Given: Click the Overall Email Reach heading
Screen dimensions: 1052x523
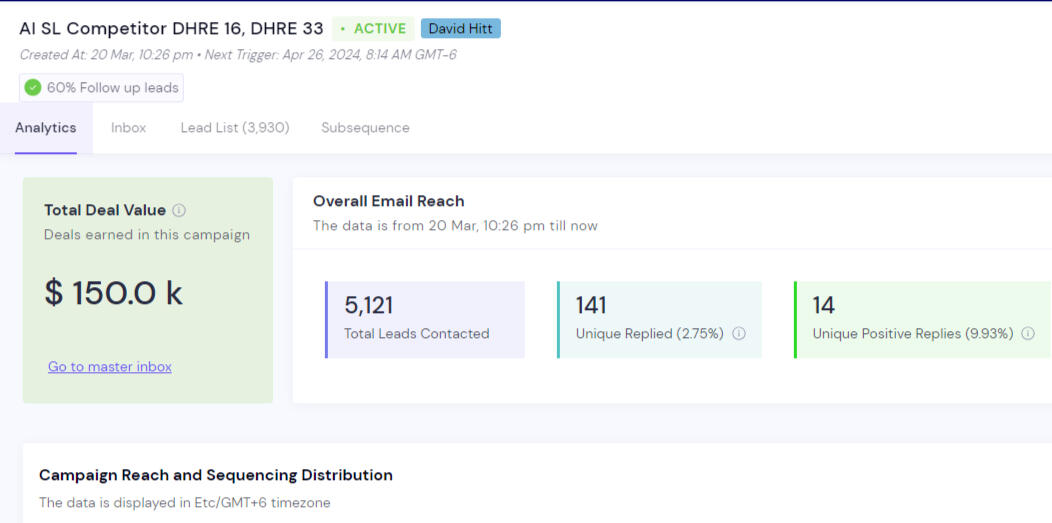Looking at the screenshot, I should point(388,201).
